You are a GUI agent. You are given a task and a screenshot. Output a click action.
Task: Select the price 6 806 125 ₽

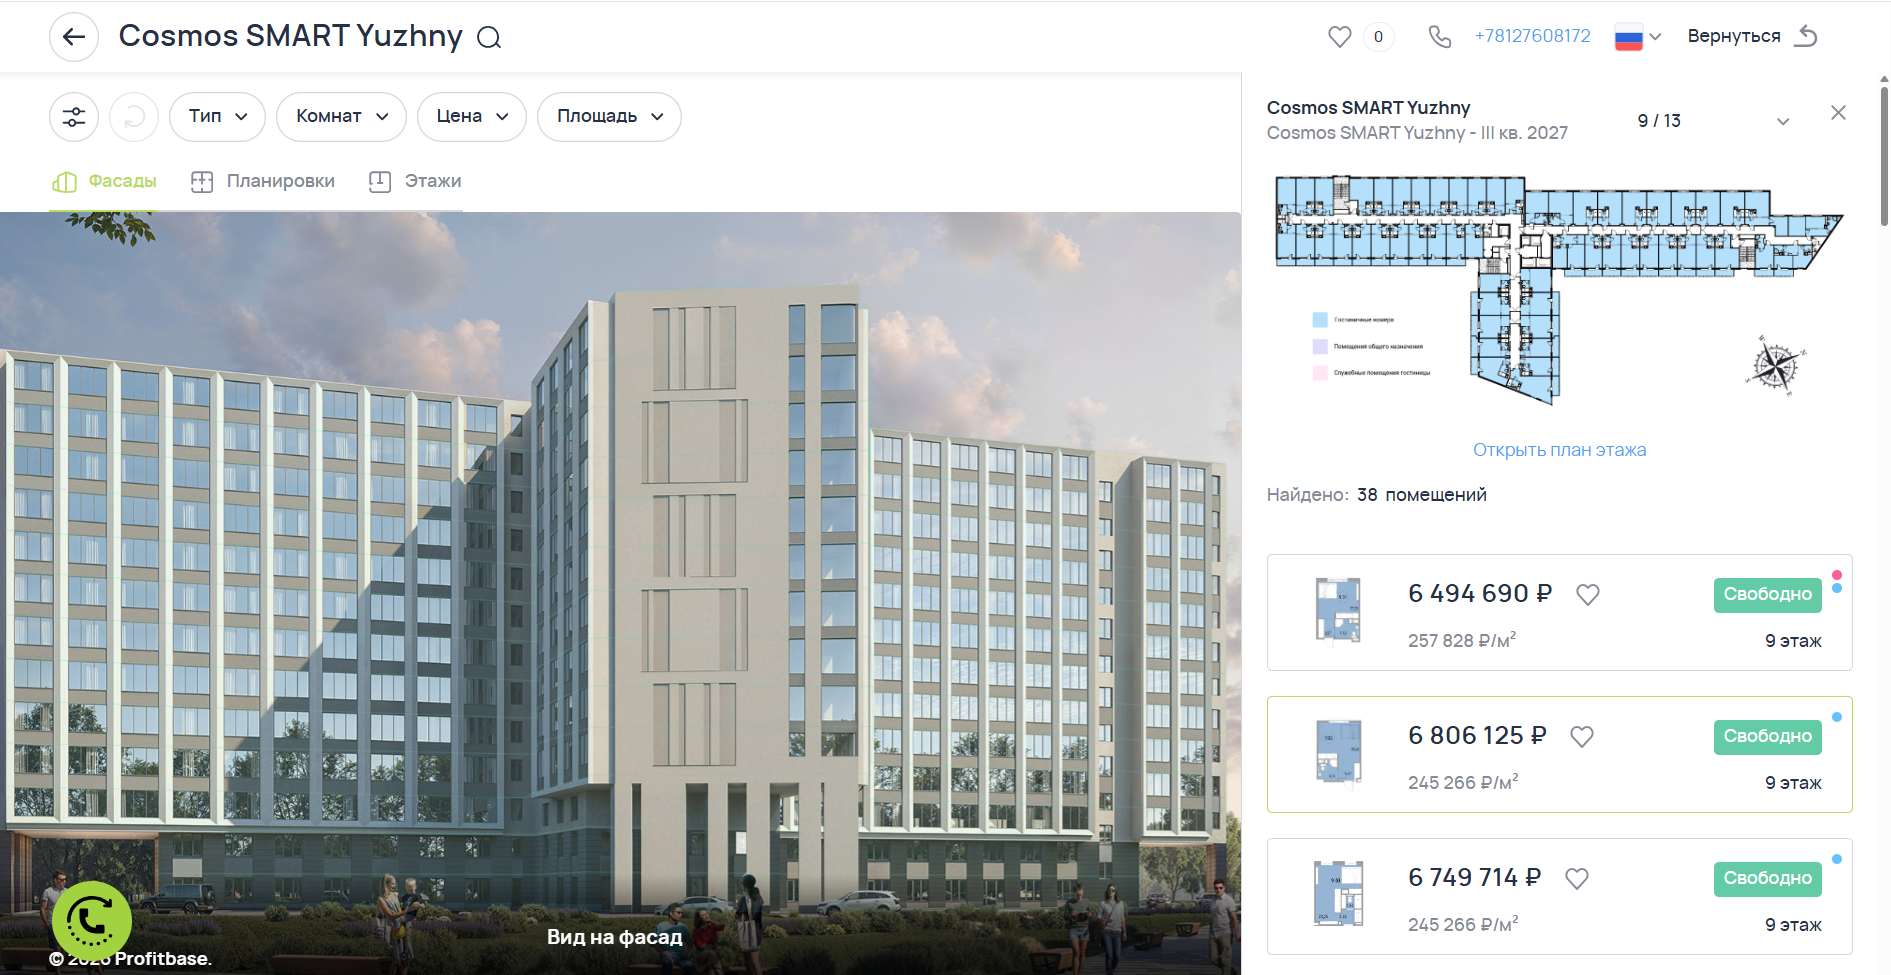point(1477,736)
